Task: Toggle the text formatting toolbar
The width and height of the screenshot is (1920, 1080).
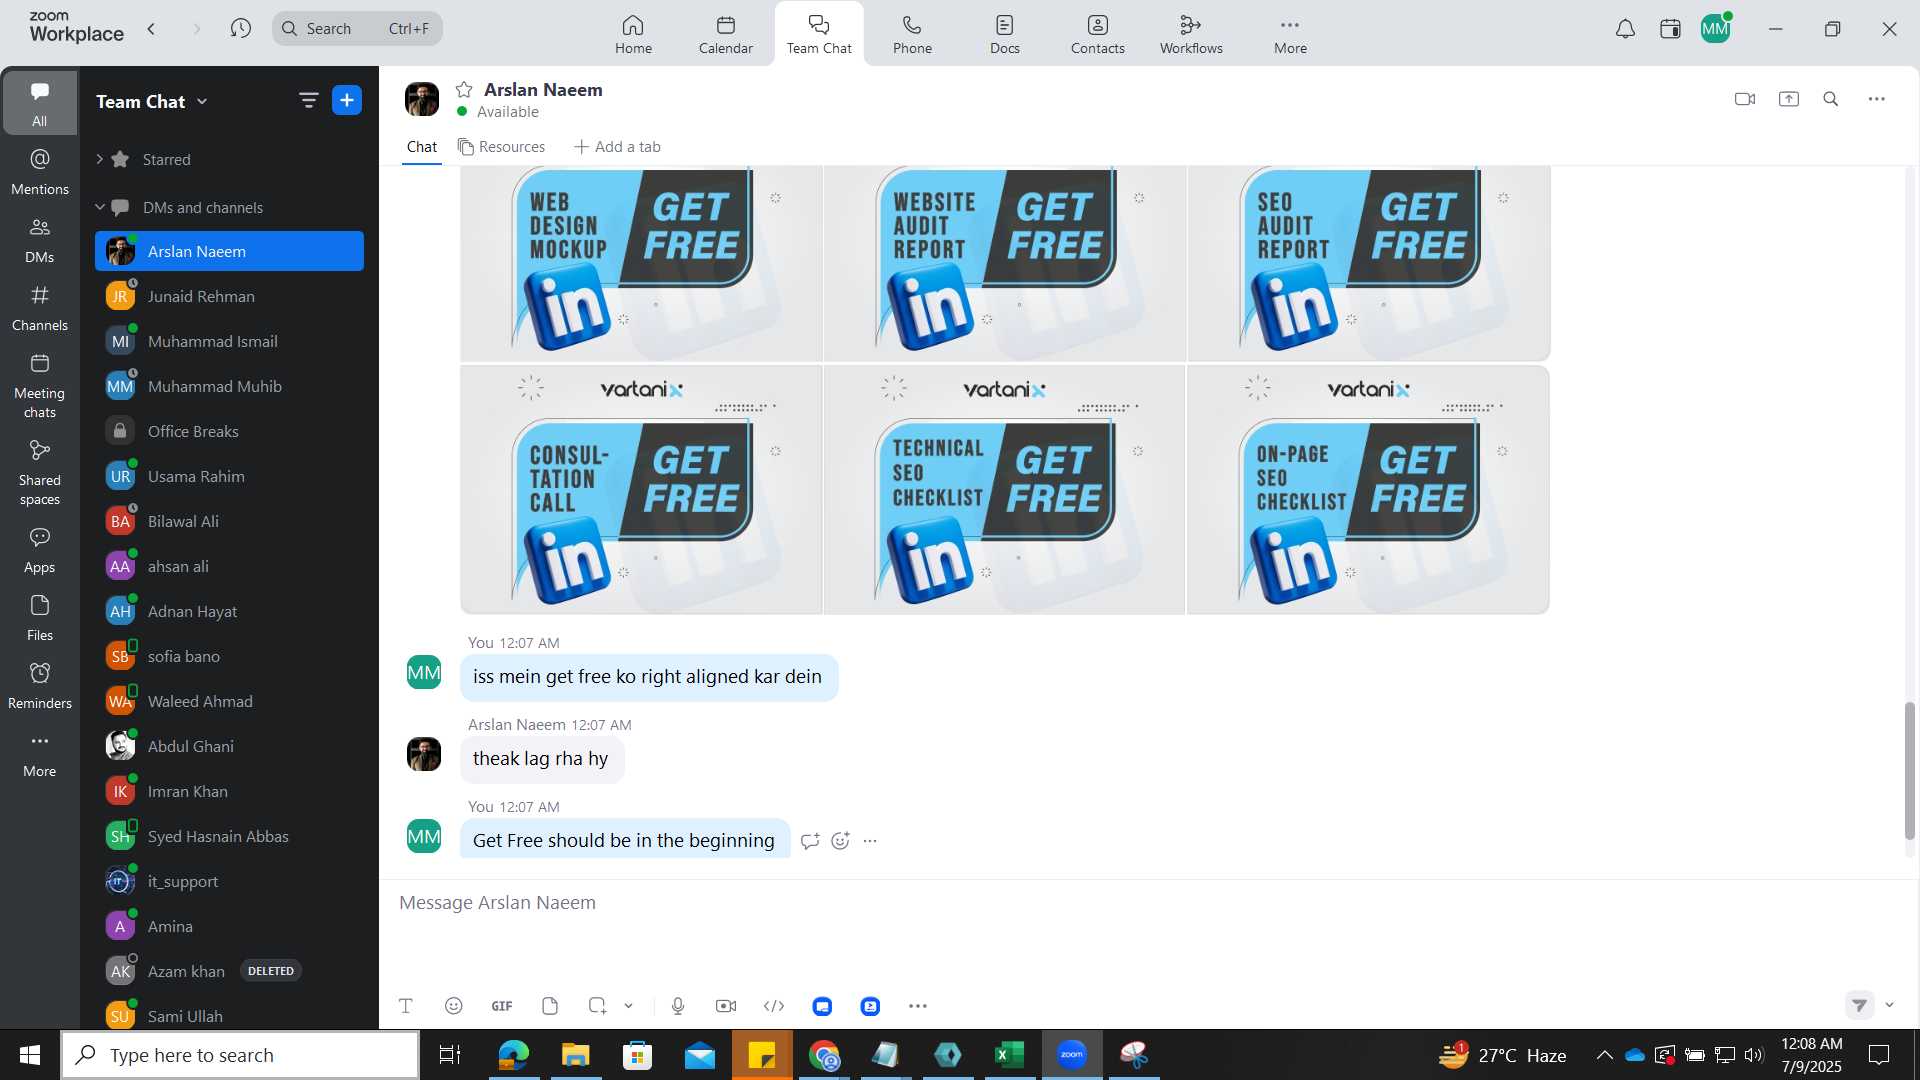Action: coord(406,1006)
